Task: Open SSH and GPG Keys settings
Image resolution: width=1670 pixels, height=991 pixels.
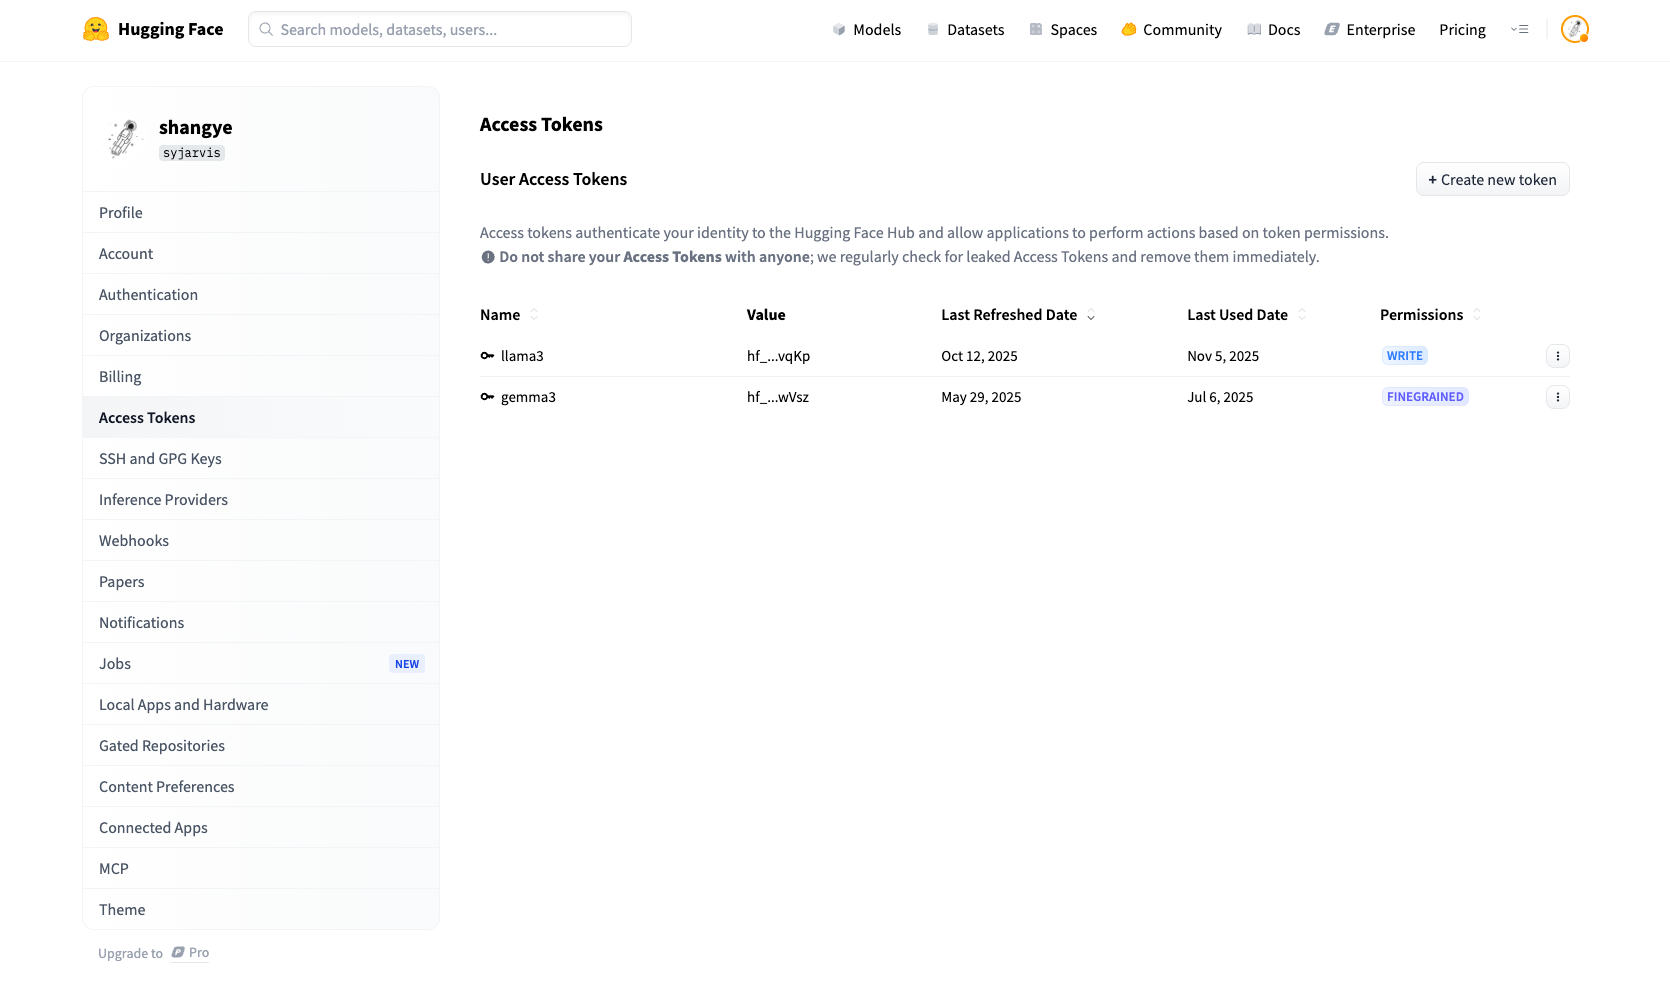Action: [261, 459]
